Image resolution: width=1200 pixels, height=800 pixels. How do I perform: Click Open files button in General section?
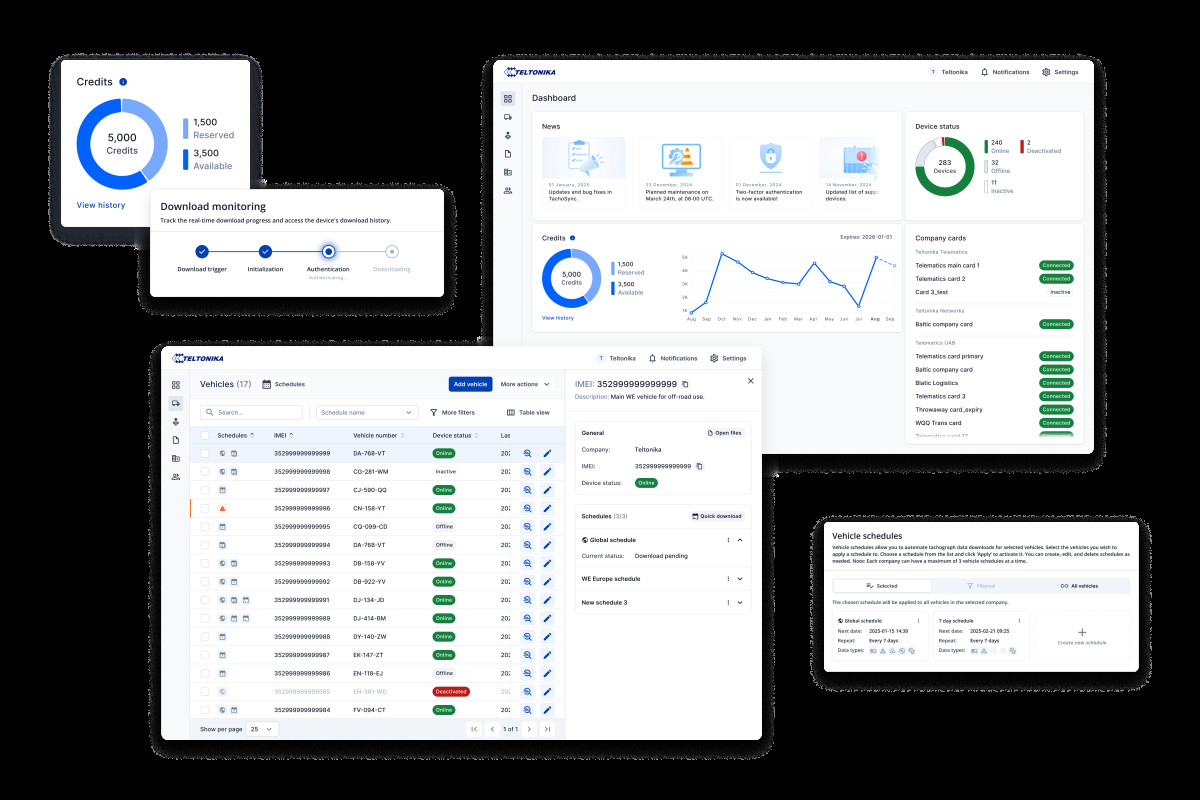click(725, 433)
